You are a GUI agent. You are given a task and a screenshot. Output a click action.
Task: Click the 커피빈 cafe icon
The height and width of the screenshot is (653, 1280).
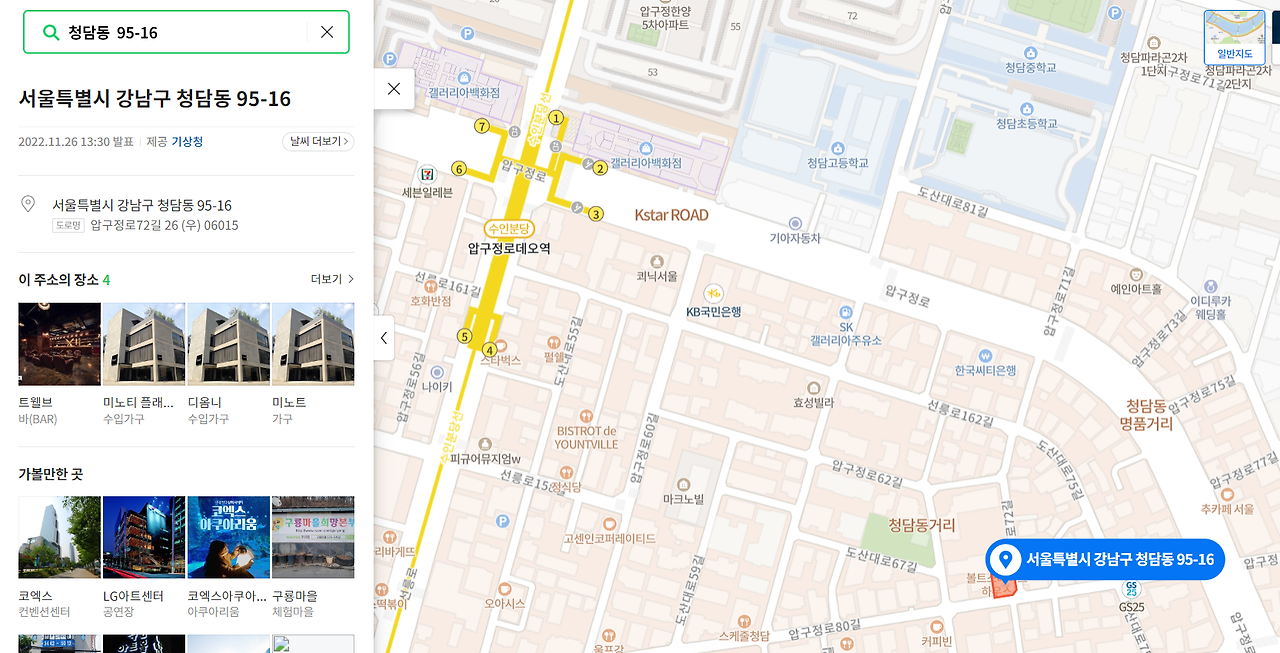coord(935,625)
